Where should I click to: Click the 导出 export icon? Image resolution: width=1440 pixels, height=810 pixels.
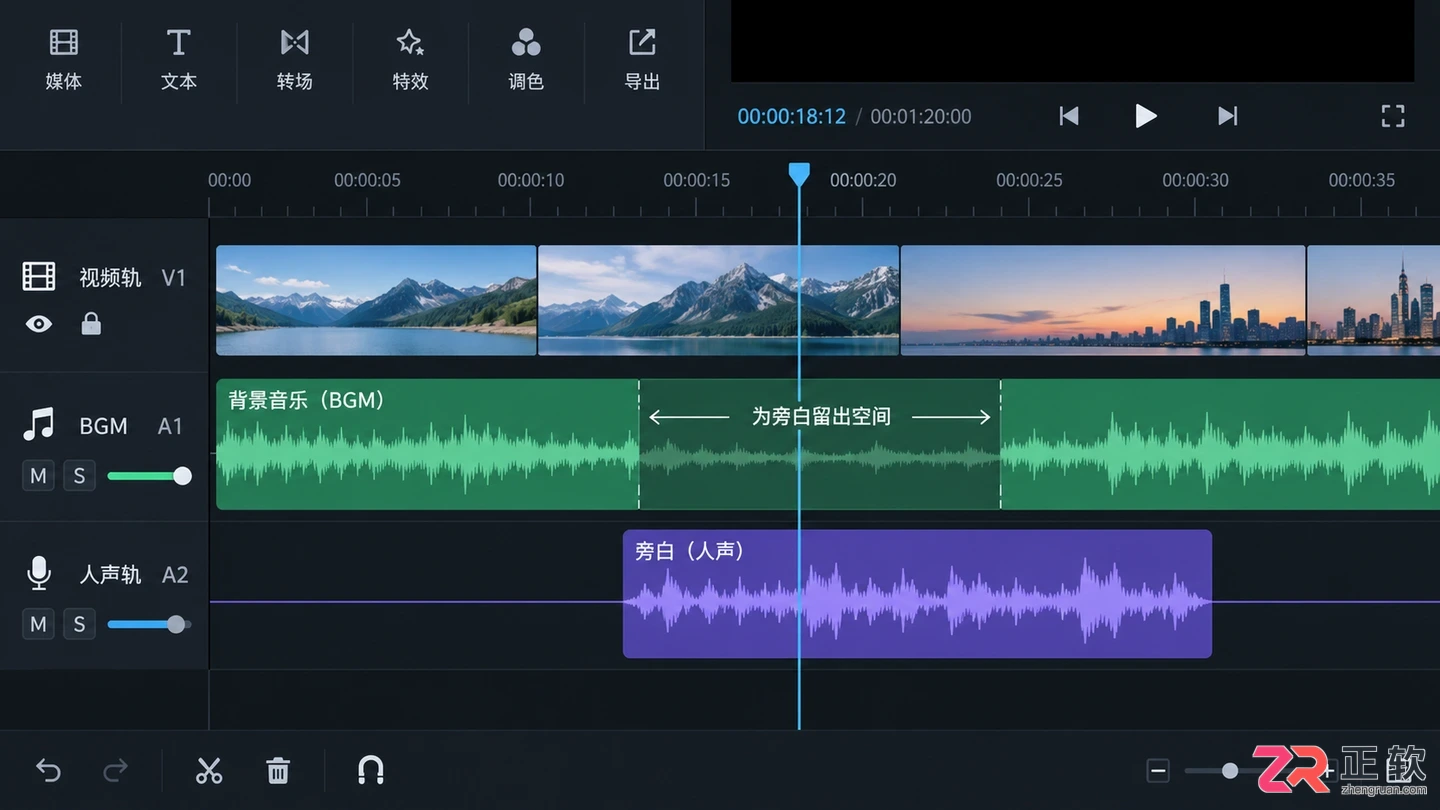pos(642,42)
